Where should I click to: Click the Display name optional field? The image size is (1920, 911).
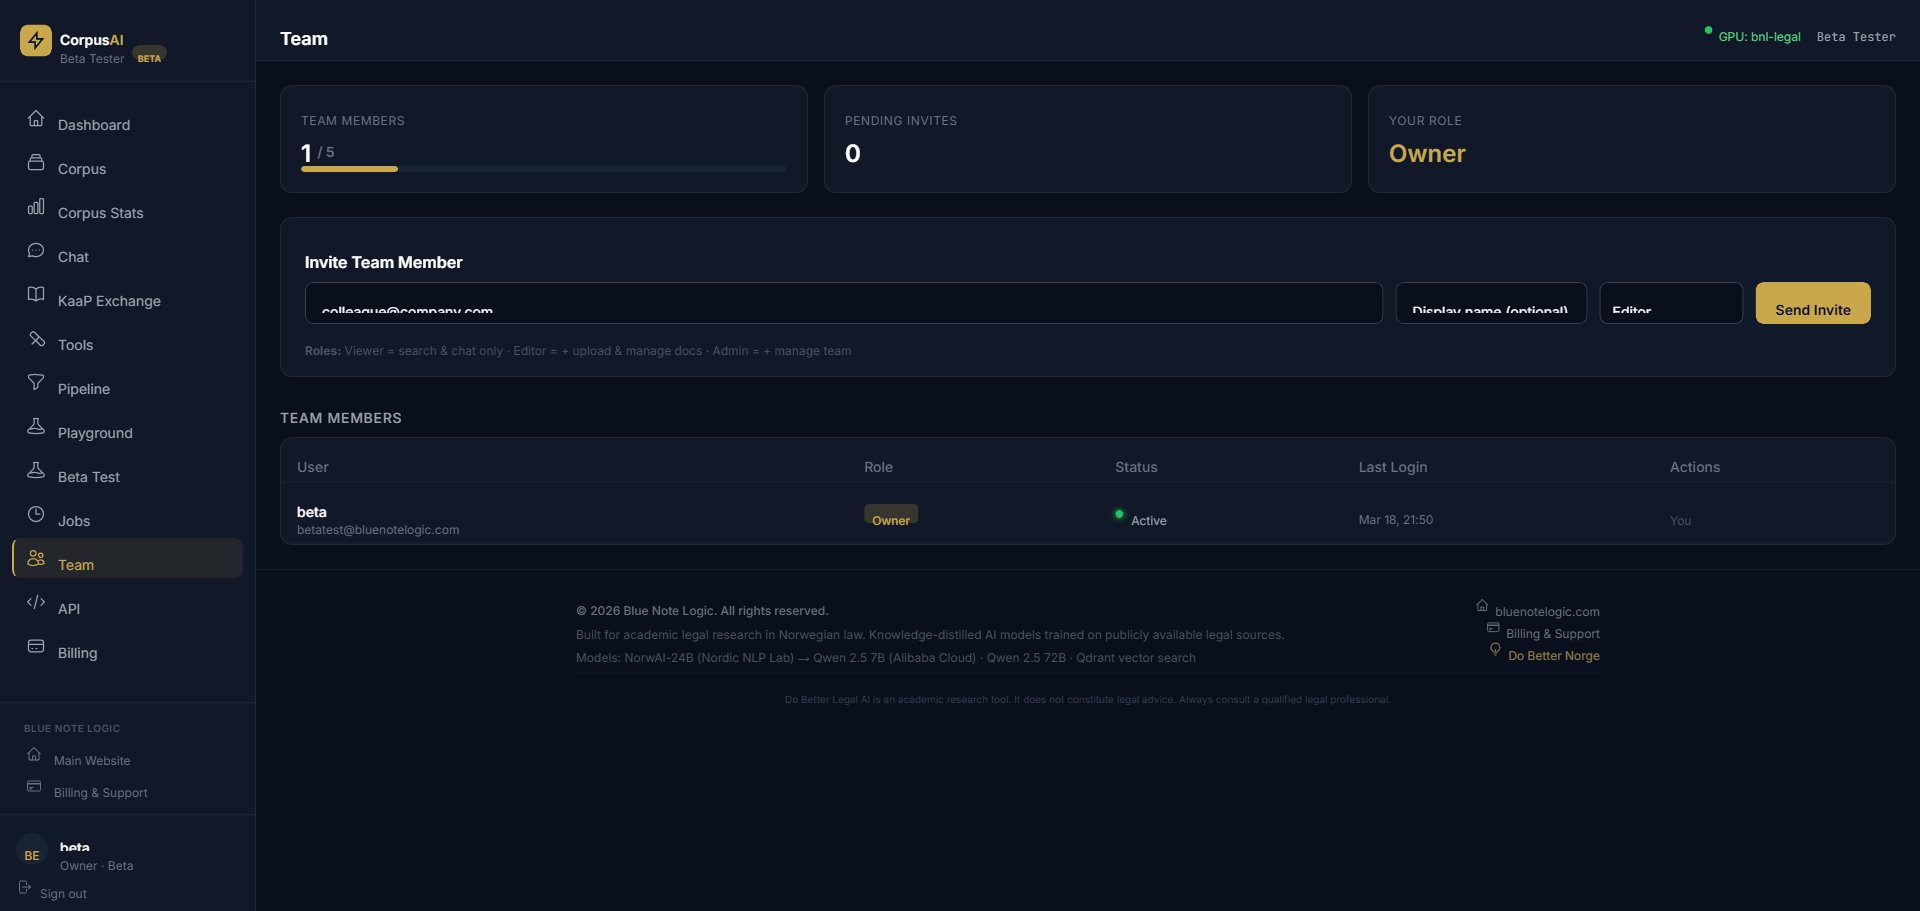tap(1490, 303)
